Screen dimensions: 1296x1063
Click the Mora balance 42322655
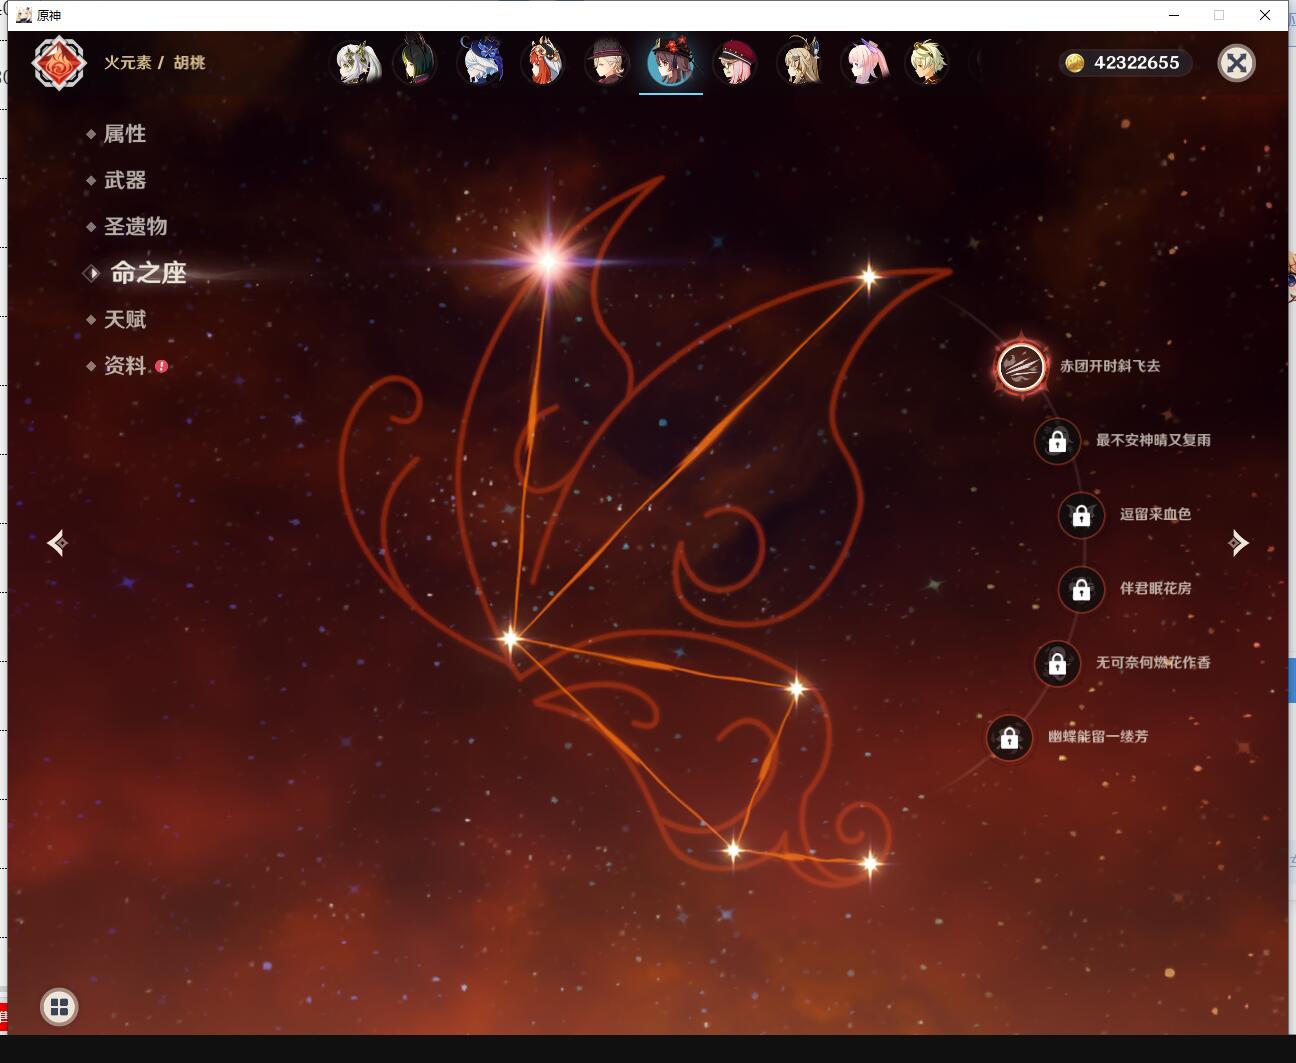pos(1137,63)
